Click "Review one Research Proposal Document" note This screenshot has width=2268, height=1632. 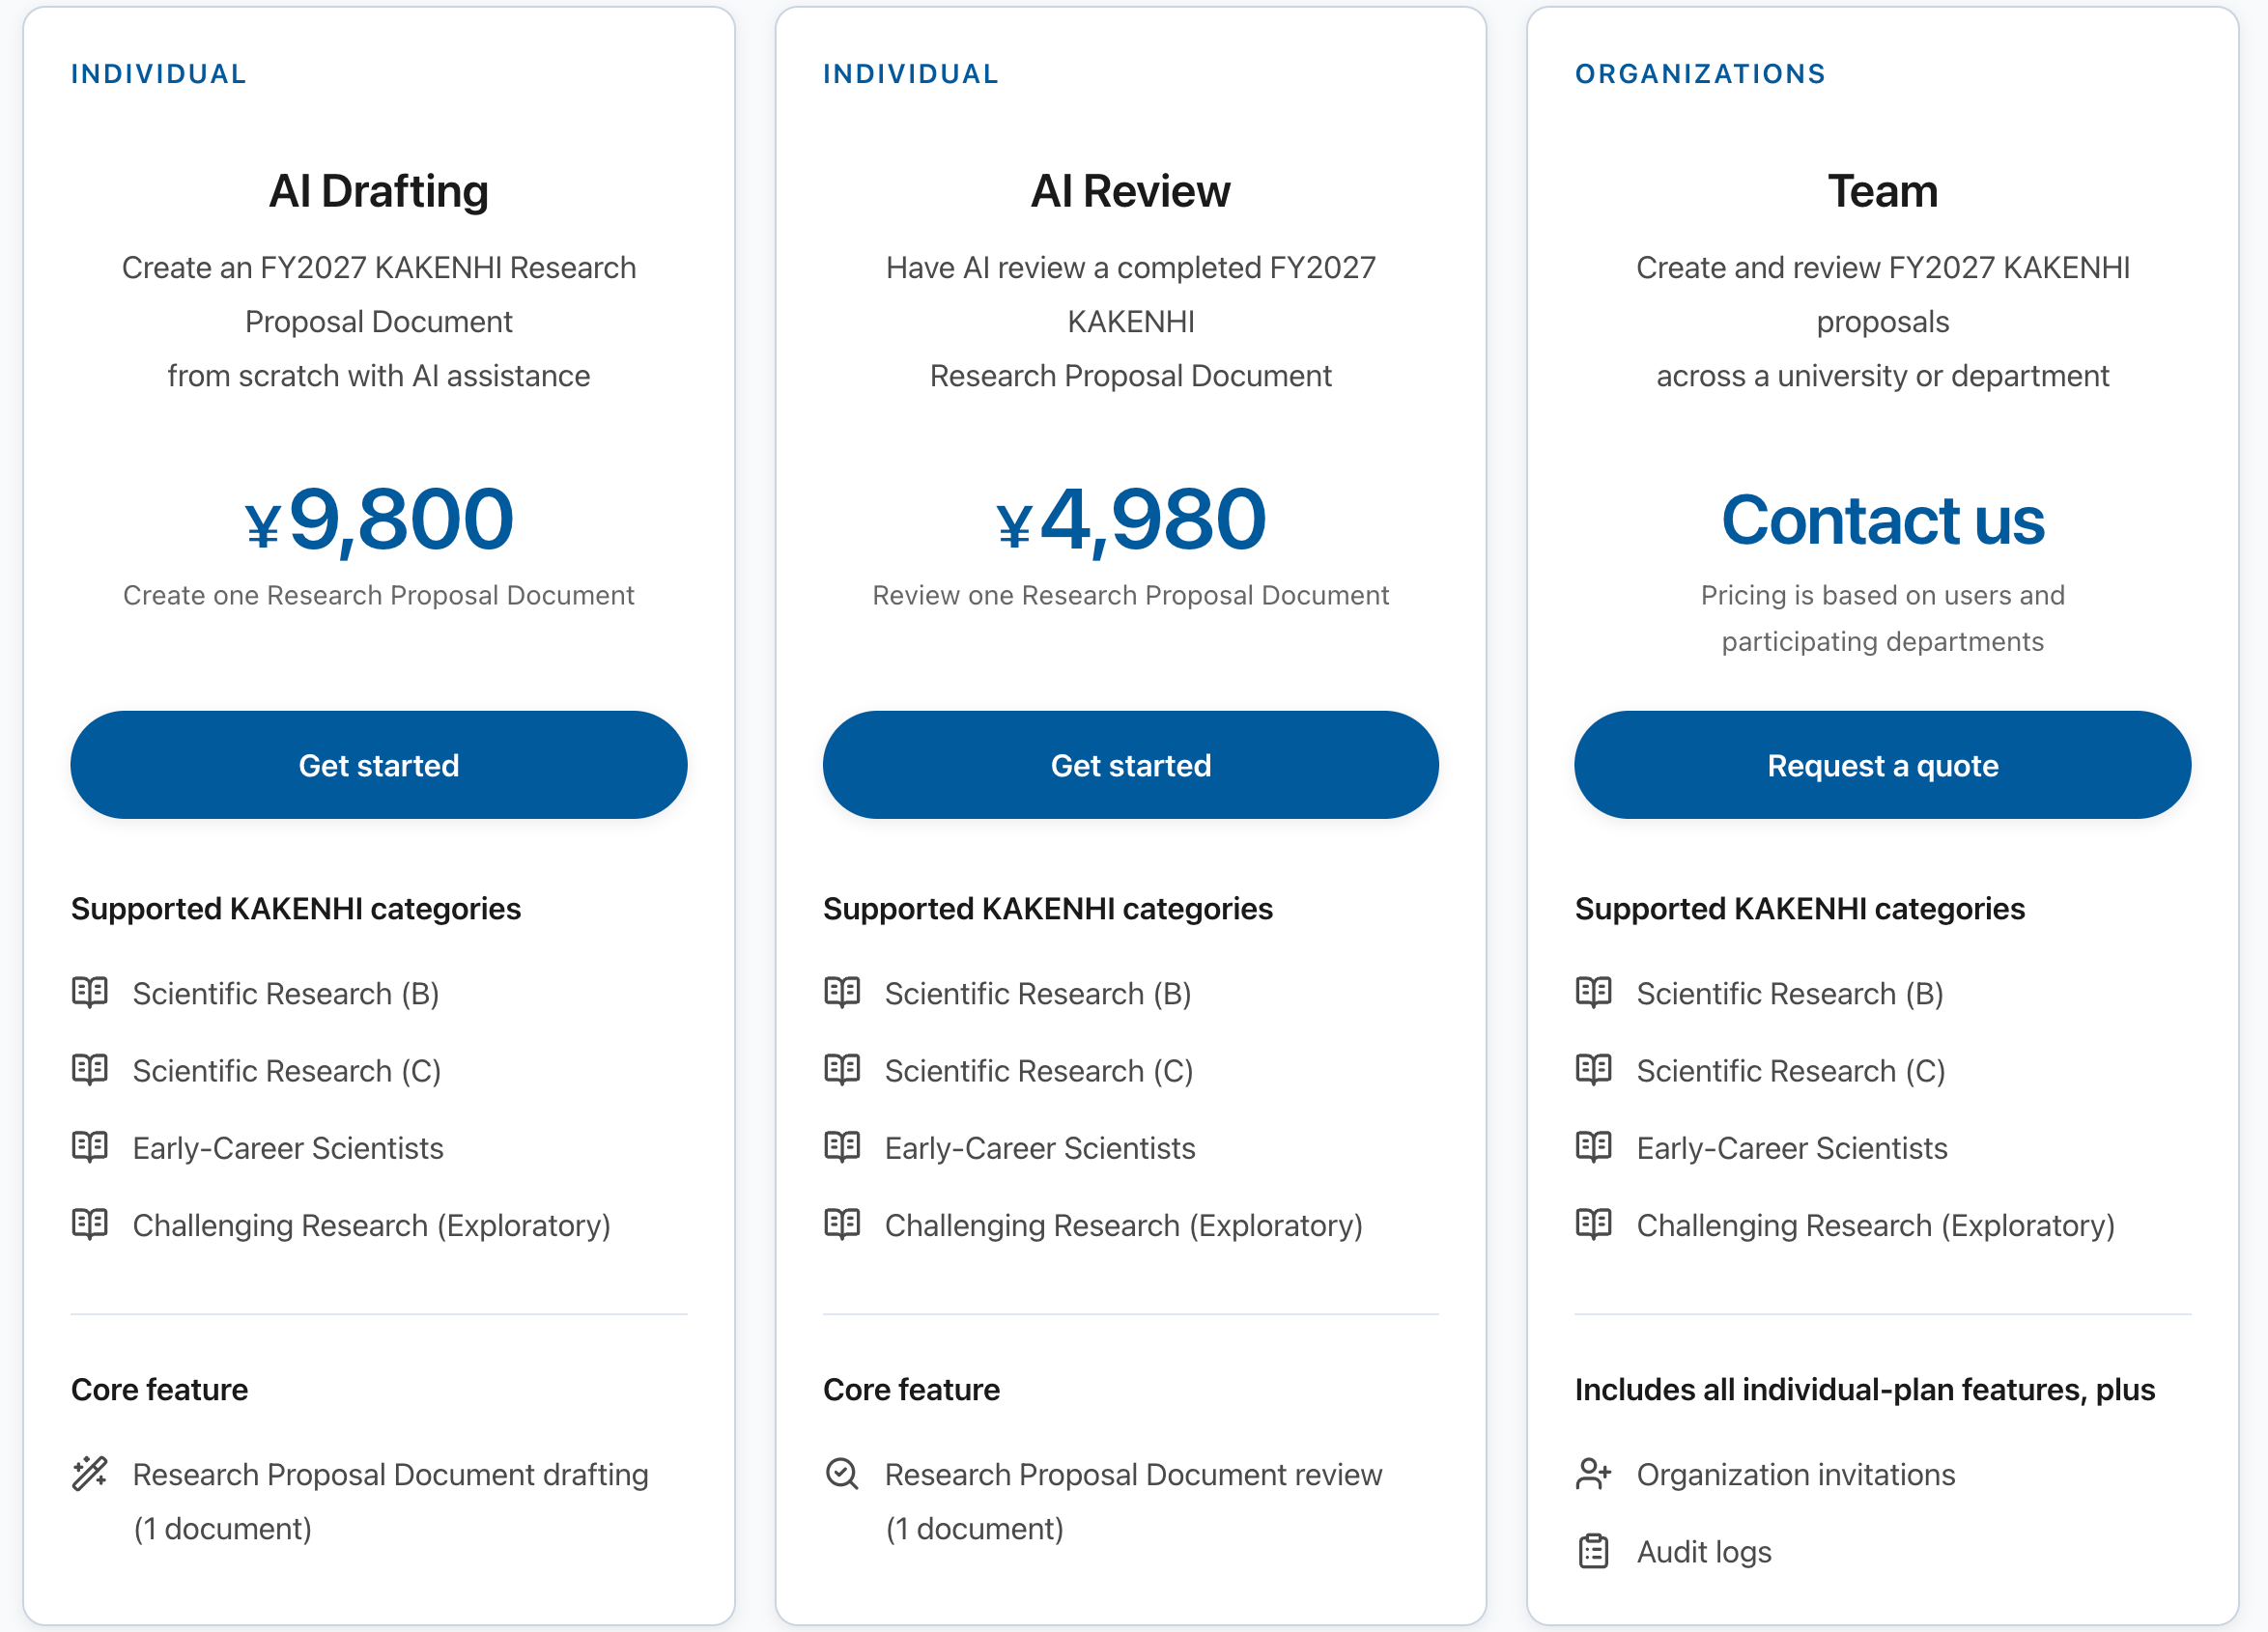coord(1131,595)
